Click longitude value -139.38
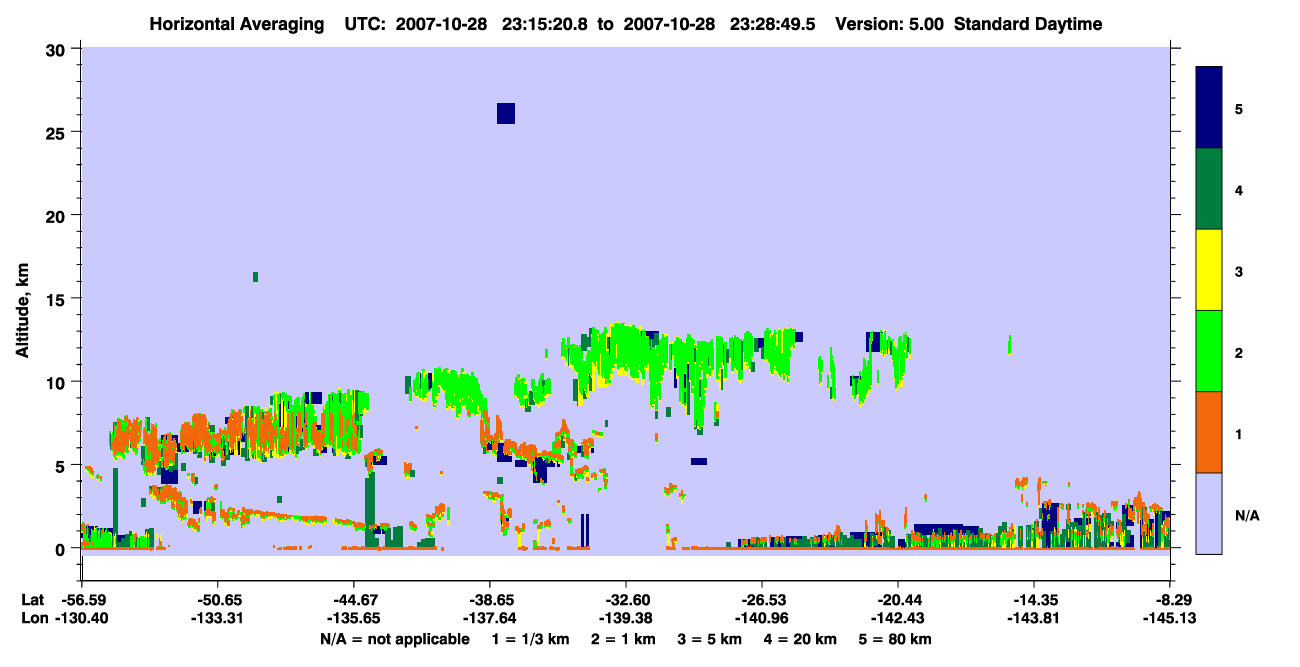The image size is (1300, 667). pos(625,618)
